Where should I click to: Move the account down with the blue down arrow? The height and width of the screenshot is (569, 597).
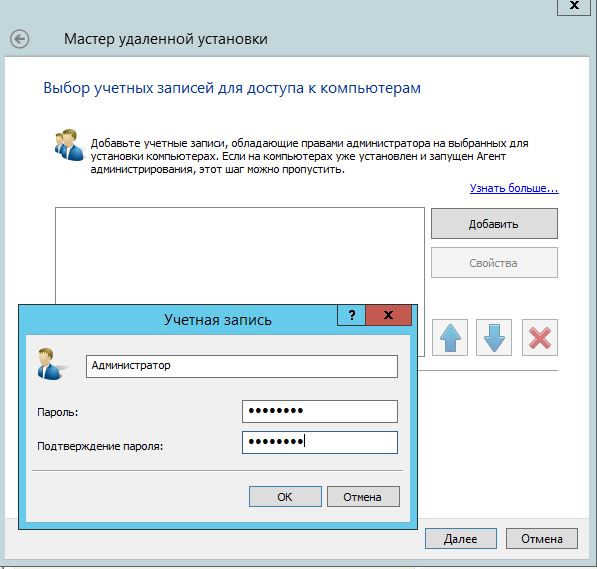coord(494,337)
